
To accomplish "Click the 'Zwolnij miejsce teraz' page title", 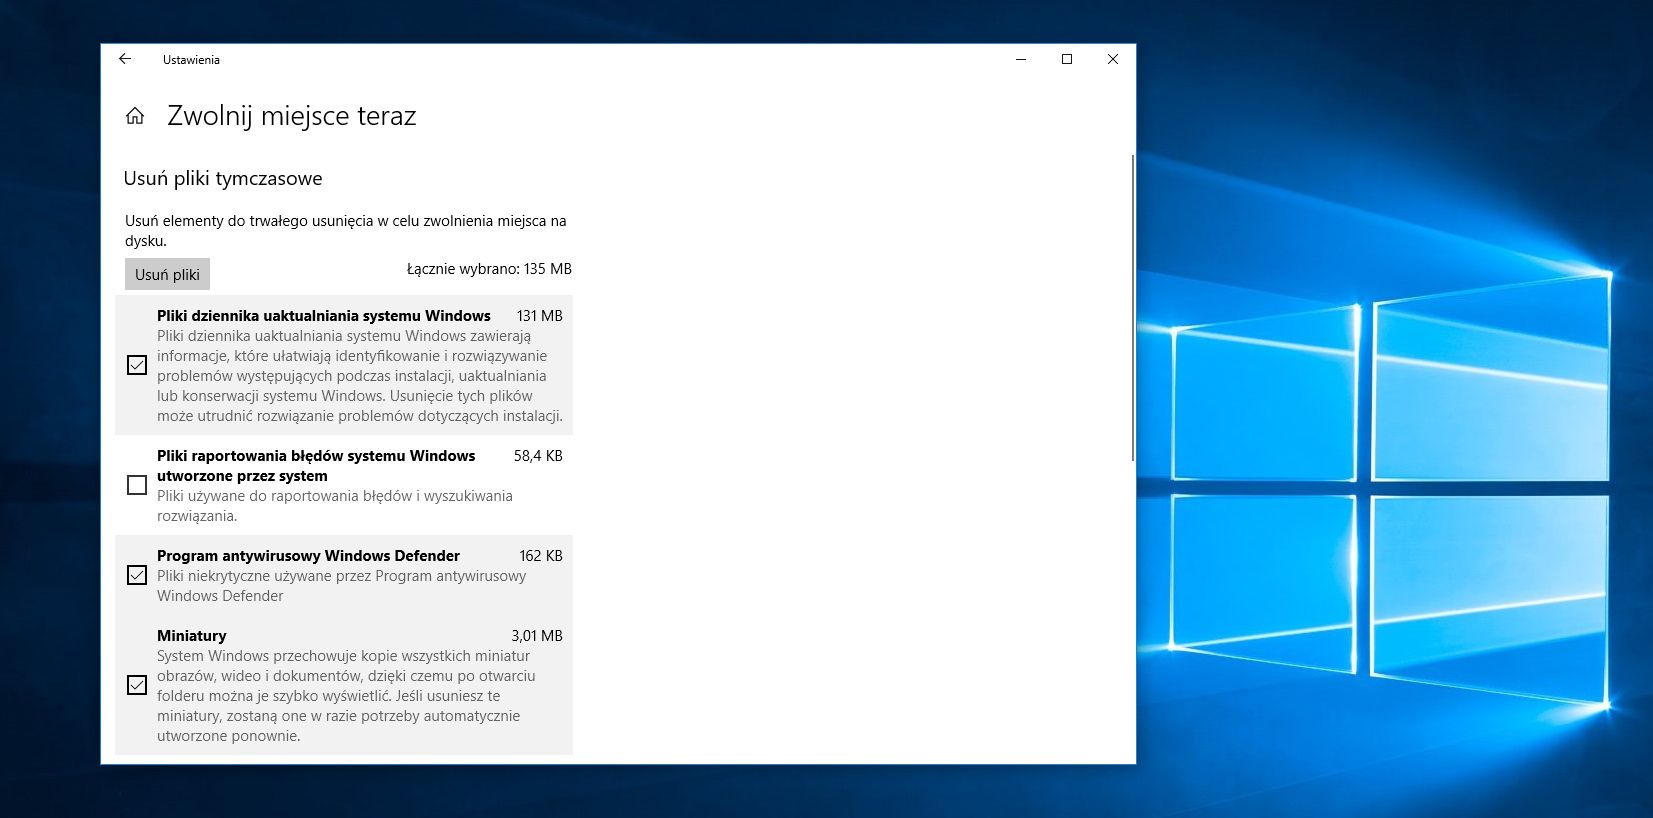I will tap(292, 116).
